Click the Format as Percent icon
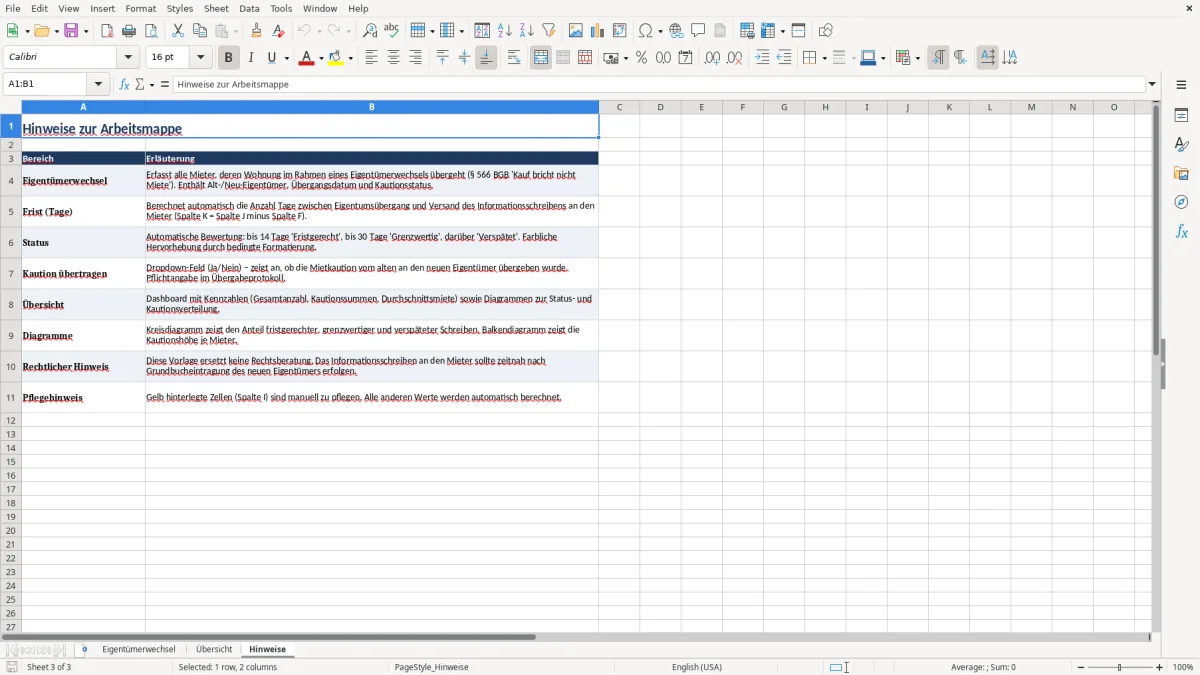 [x=642, y=58]
